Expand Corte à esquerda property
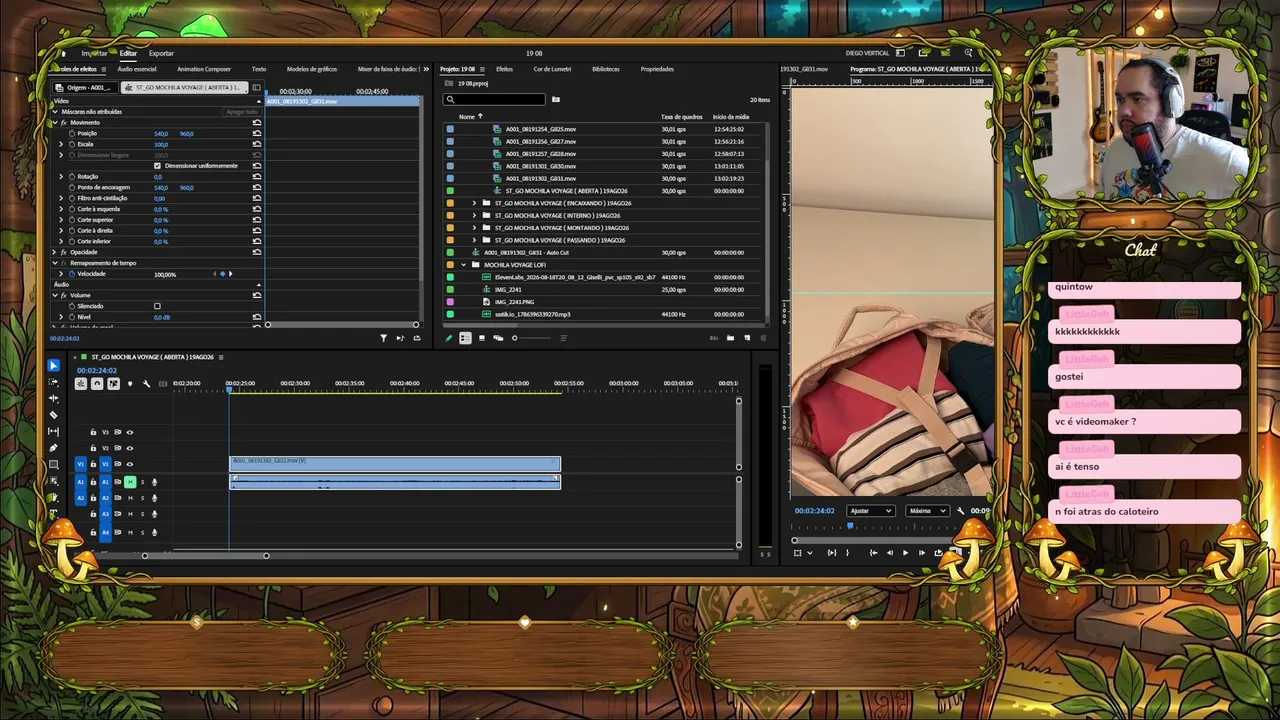 point(61,209)
